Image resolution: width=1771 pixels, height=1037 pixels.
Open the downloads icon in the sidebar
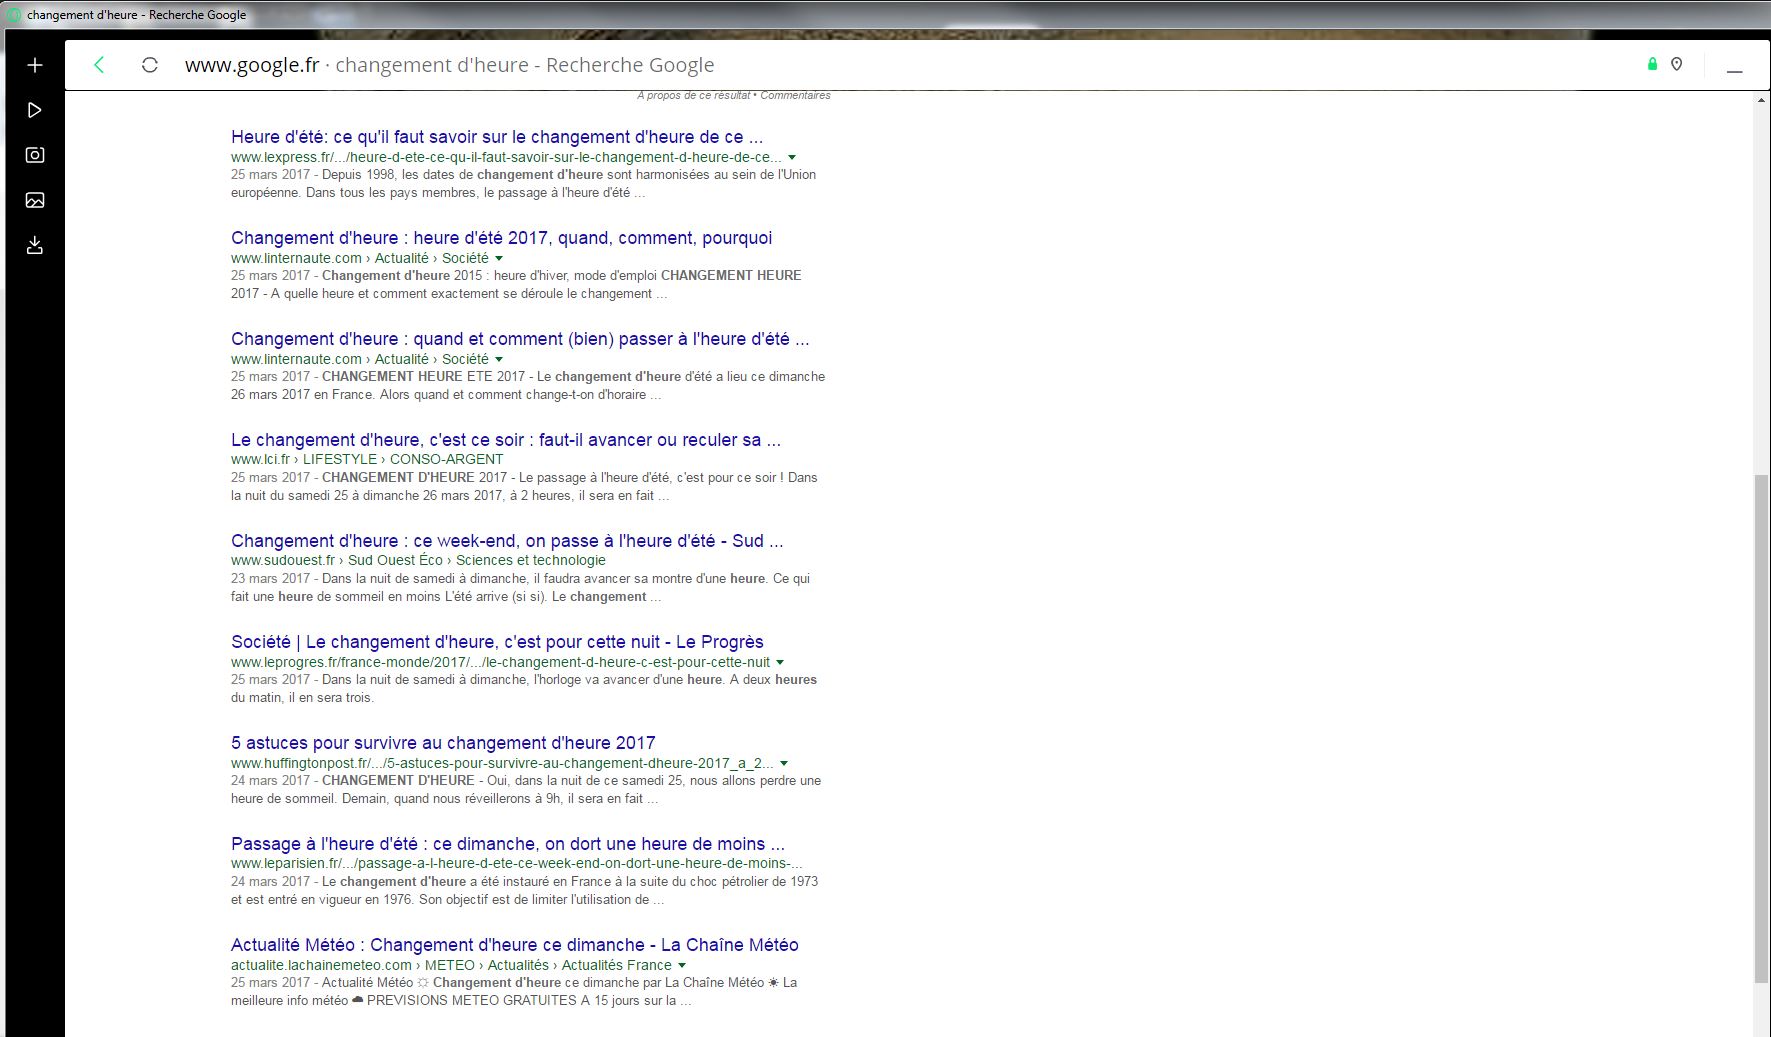[x=35, y=245]
